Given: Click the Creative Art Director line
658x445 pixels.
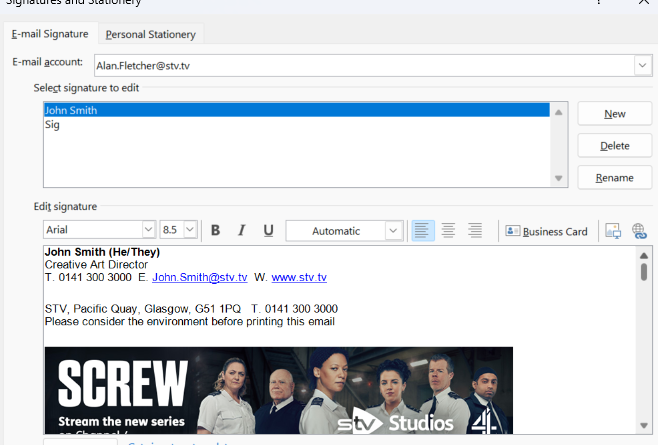Looking at the screenshot, I should (x=96, y=264).
